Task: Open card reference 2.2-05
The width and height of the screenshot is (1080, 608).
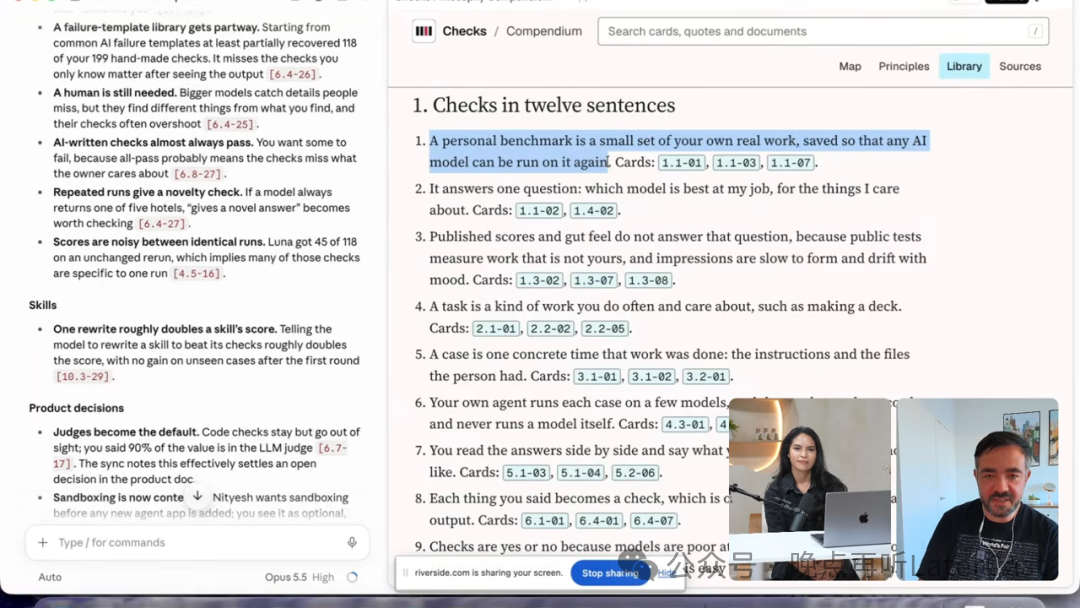Action: (x=604, y=328)
